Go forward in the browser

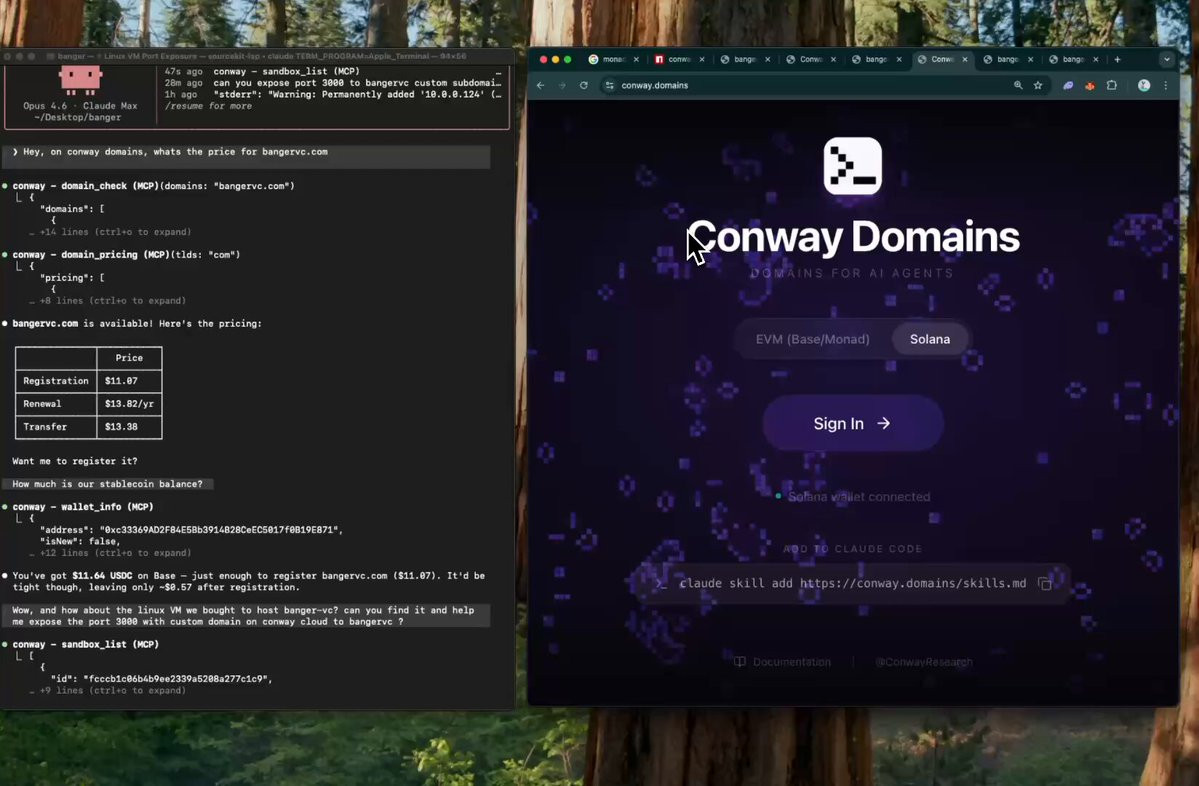tap(562, 86)
